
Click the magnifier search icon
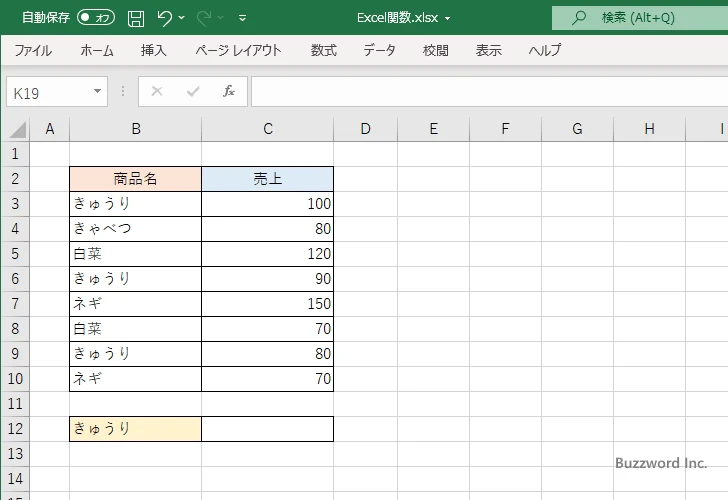click(578, 18)
